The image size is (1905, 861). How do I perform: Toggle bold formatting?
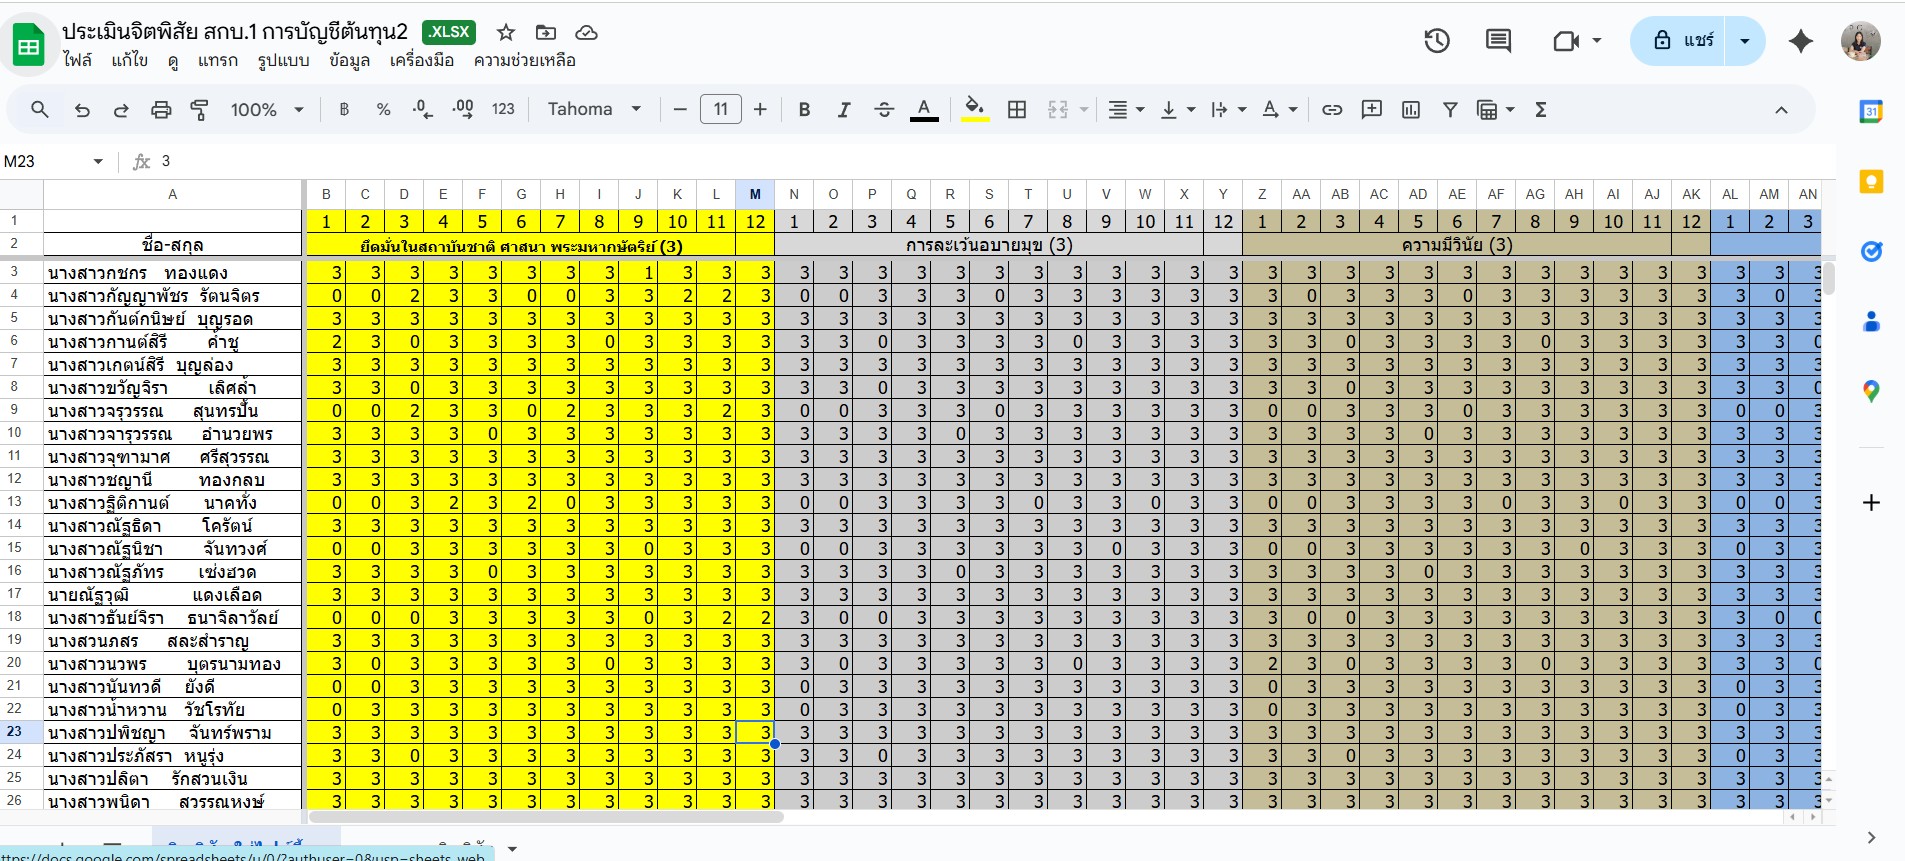(804, 110)
